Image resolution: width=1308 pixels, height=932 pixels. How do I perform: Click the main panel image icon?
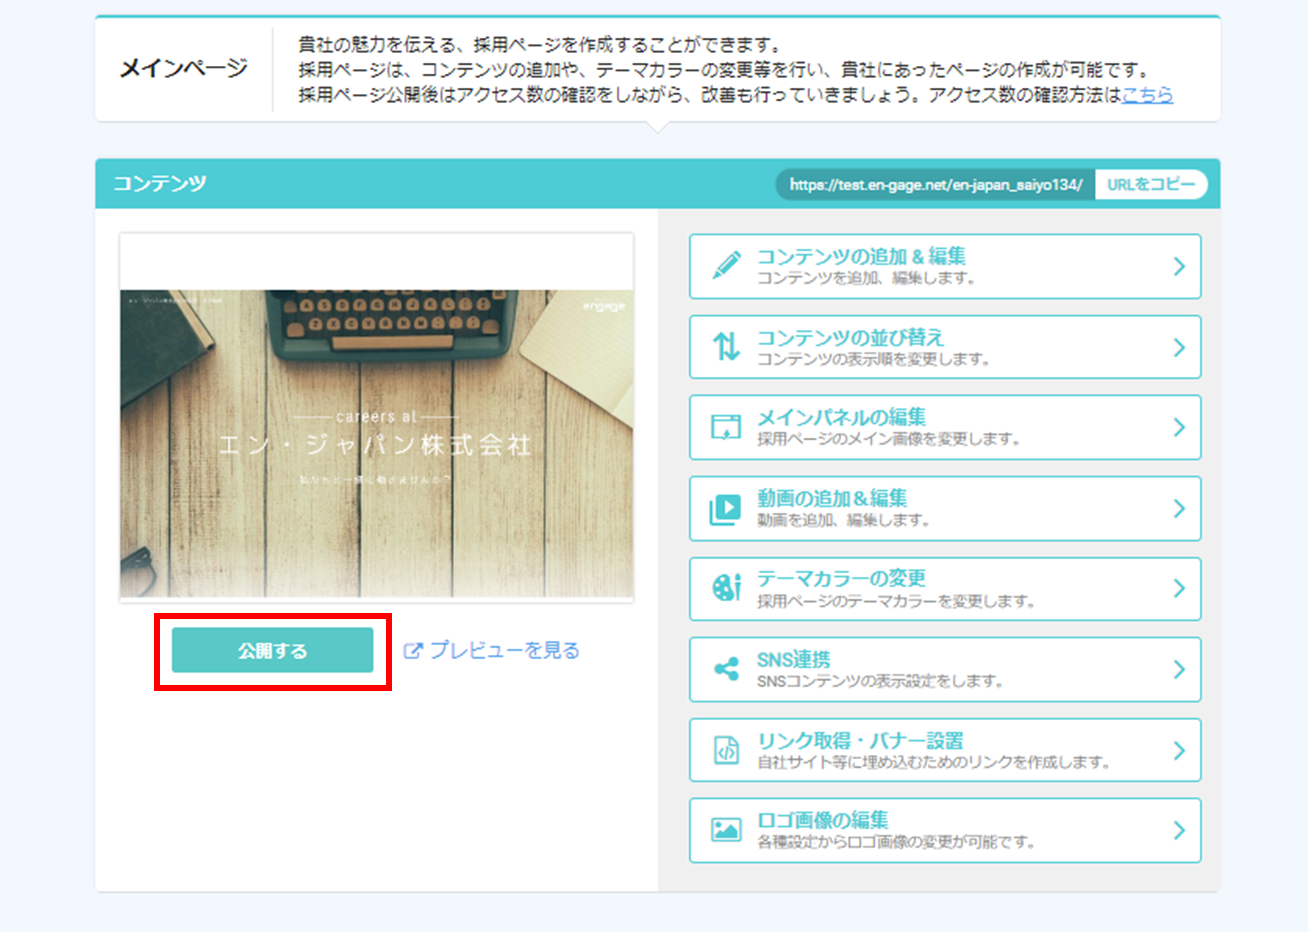[x=726, y=427]
